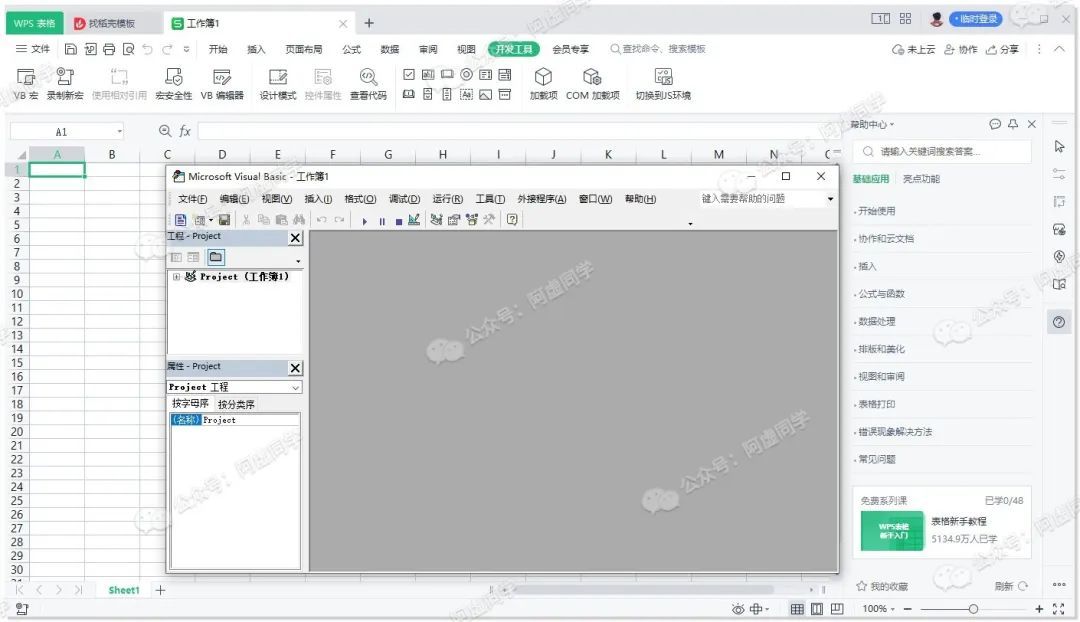Click the print preview icon in WPS toolbar
This screenshot has height=622, width=1080.
tap(128, 49)
